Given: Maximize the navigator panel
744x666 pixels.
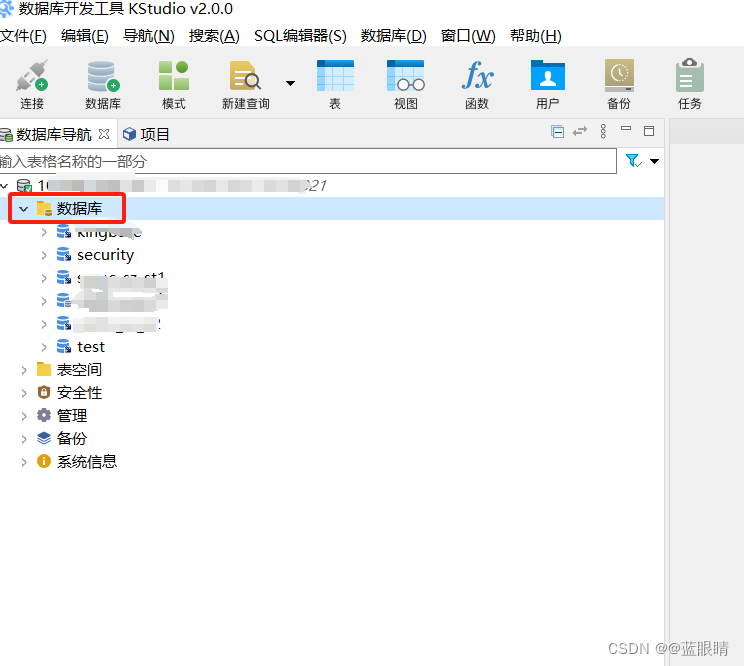Looking at the screenshot, I should 649,131.
